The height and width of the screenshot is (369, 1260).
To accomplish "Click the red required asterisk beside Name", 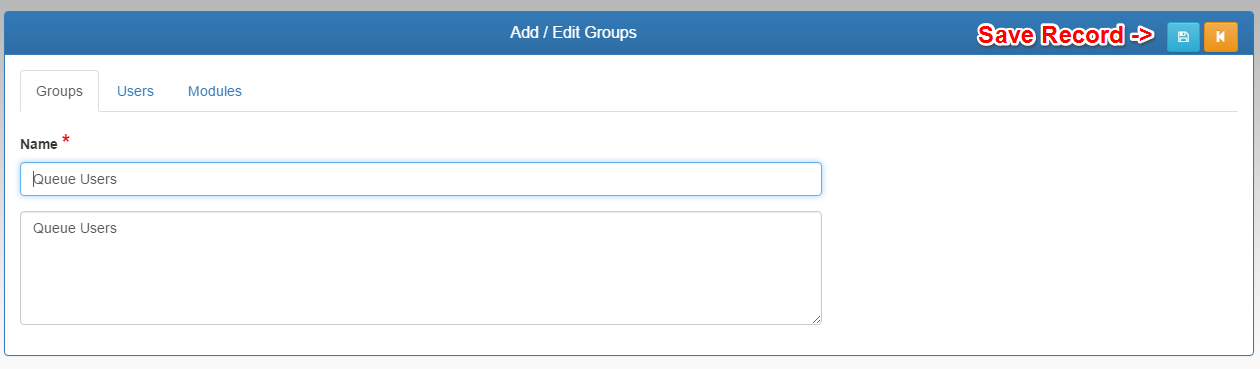I will 66,139.
